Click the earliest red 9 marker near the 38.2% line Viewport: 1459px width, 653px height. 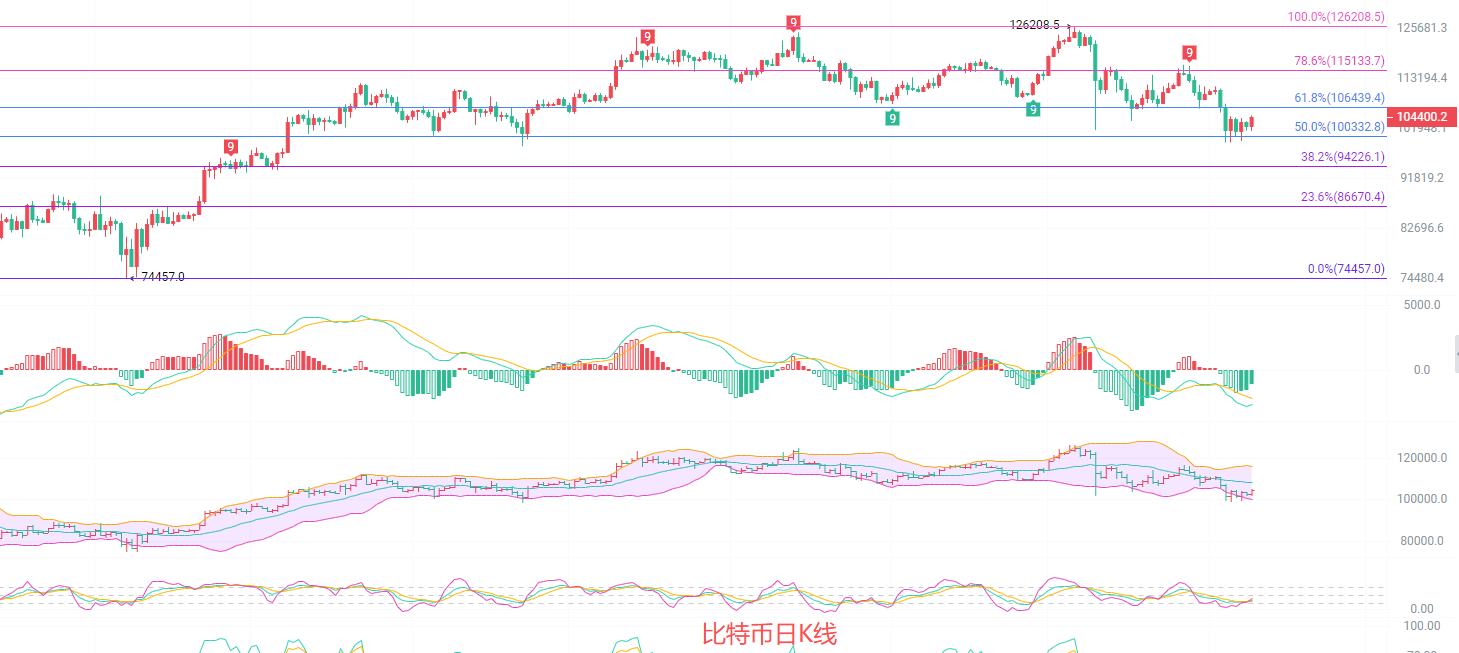point(231,147)
